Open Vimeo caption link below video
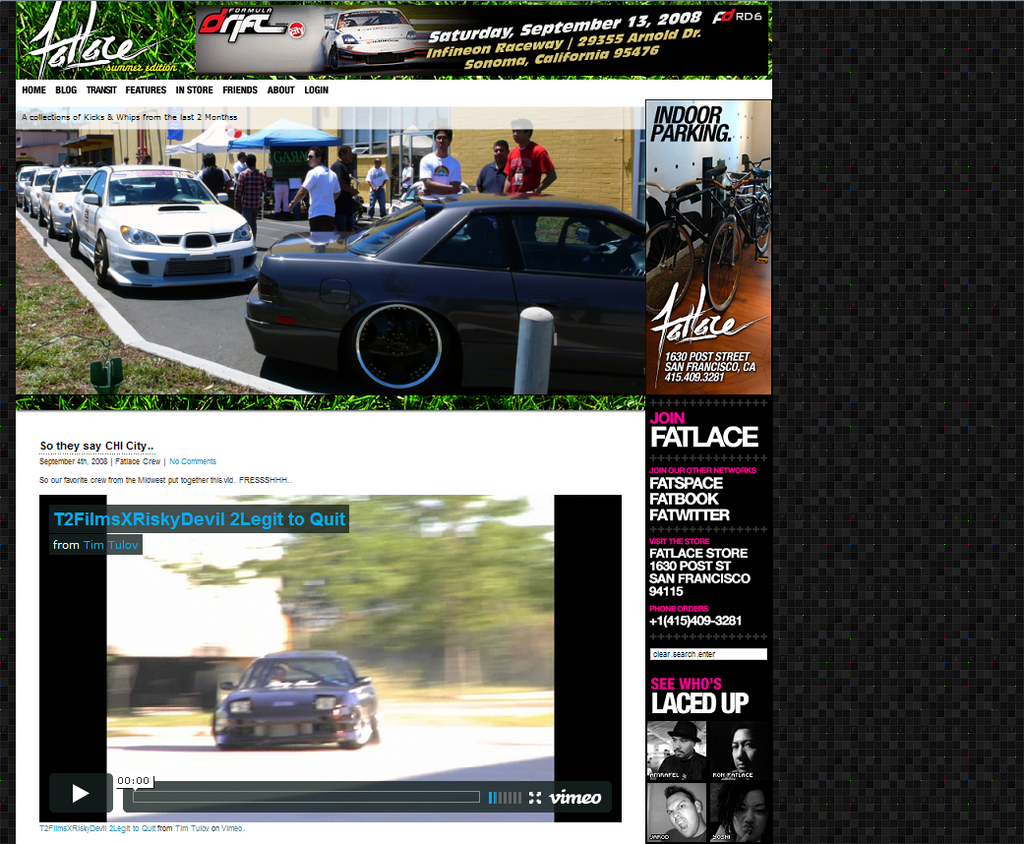The width and height of the screenshot is (1024, 844). tap(231, 828)
